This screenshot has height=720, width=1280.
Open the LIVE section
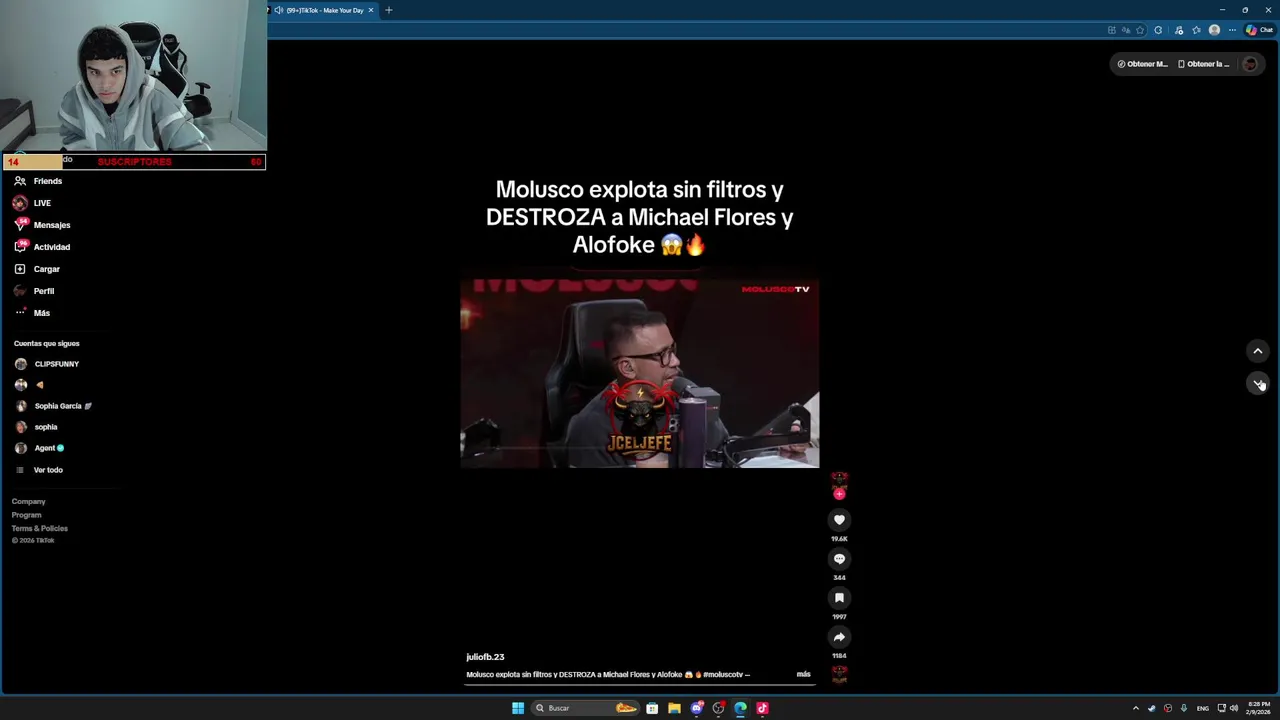(x=32, y=203)
